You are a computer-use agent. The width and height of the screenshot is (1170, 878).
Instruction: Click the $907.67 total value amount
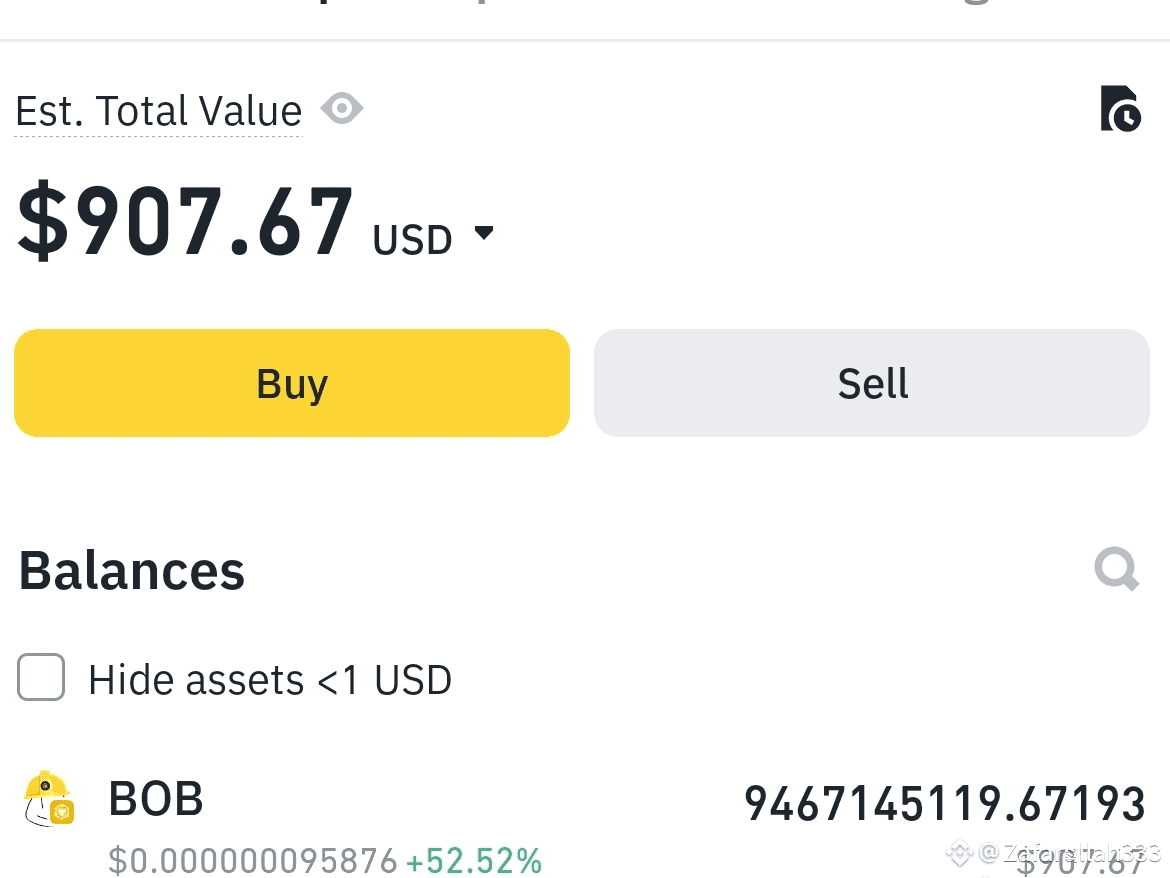[x=184, y=221]
